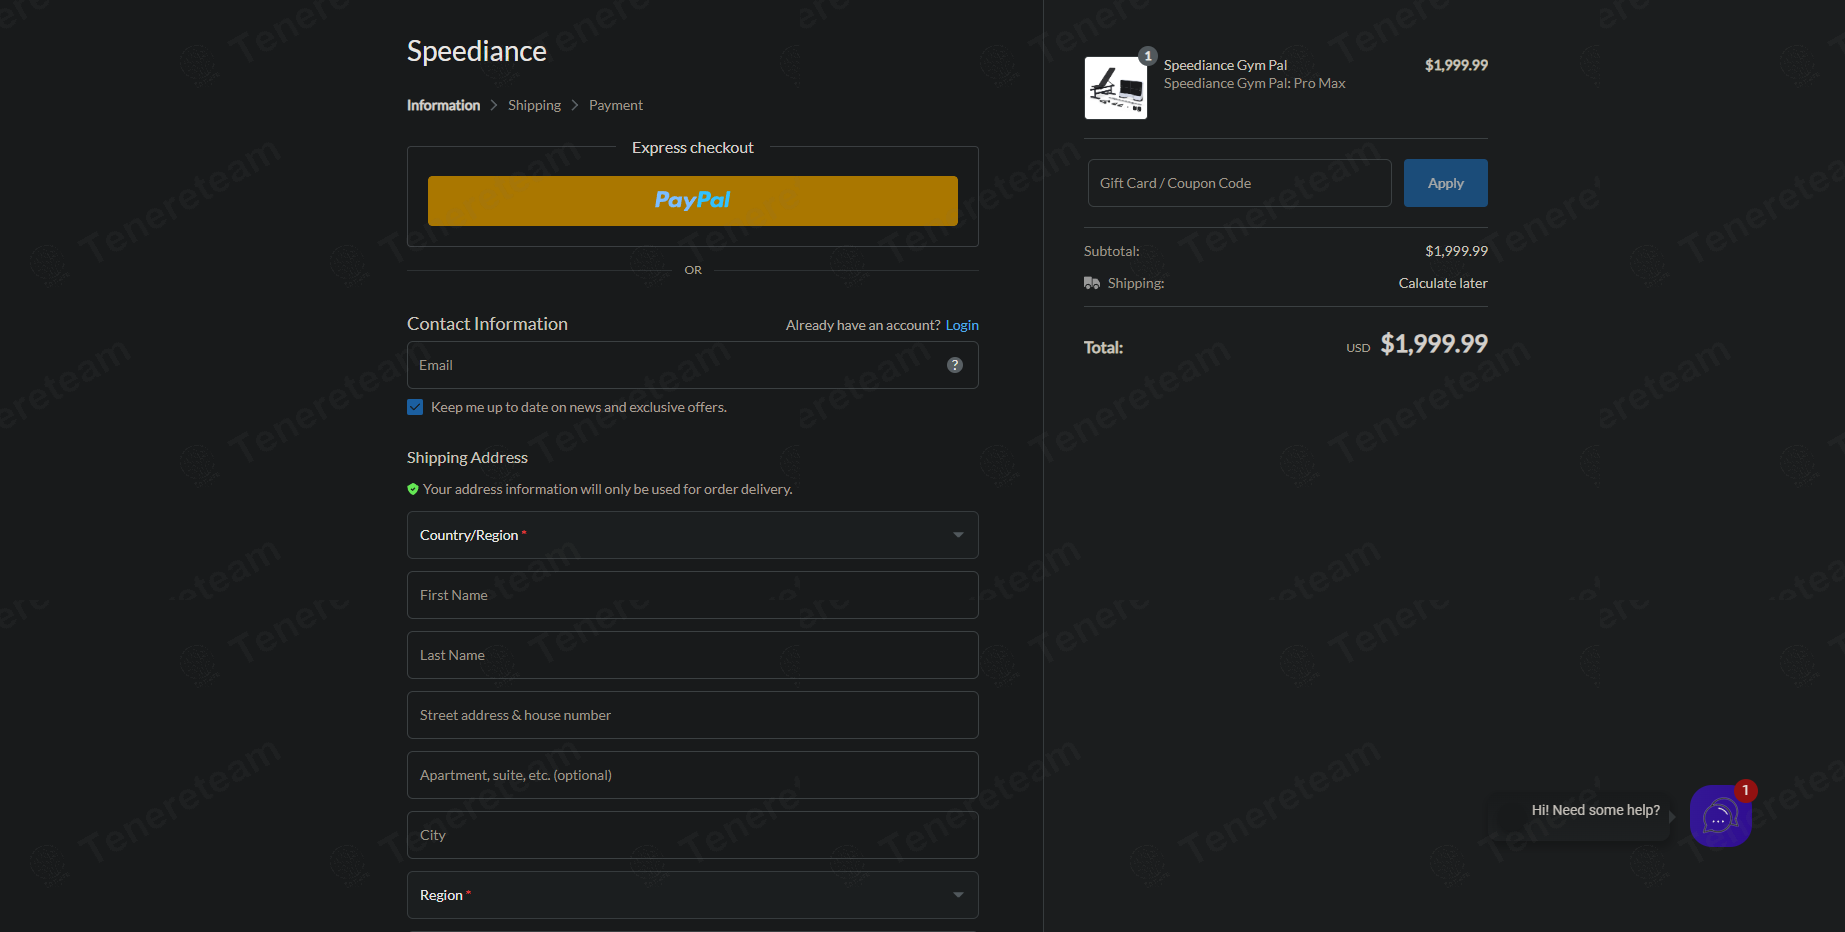Click the Country/Region dropdown arrow

point(958,535)
